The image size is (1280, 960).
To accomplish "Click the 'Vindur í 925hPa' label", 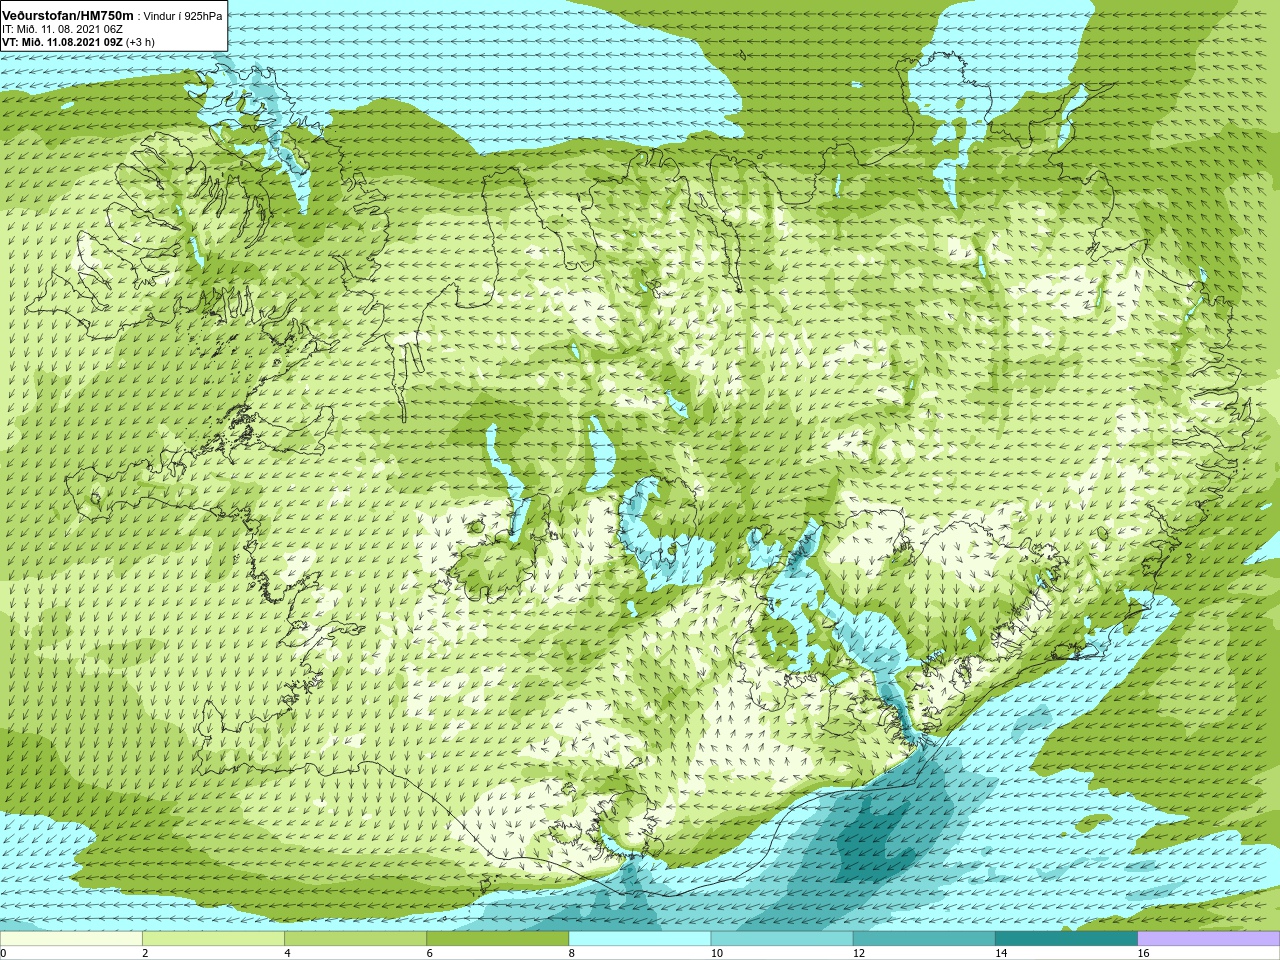I will pos(184,16).
